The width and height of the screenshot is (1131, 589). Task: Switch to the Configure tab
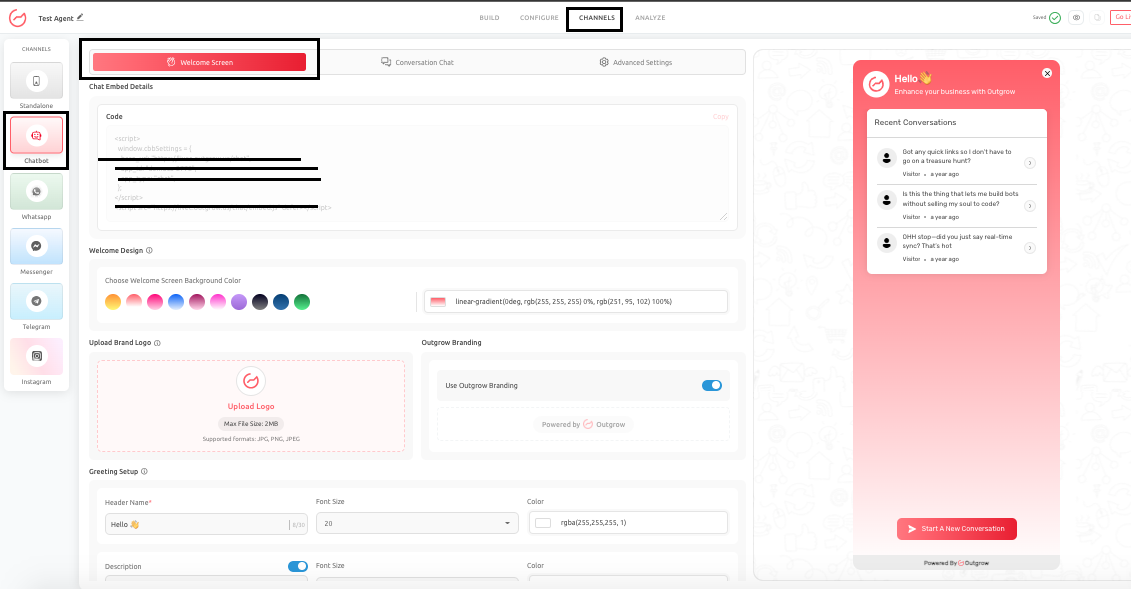click(539, 18)
